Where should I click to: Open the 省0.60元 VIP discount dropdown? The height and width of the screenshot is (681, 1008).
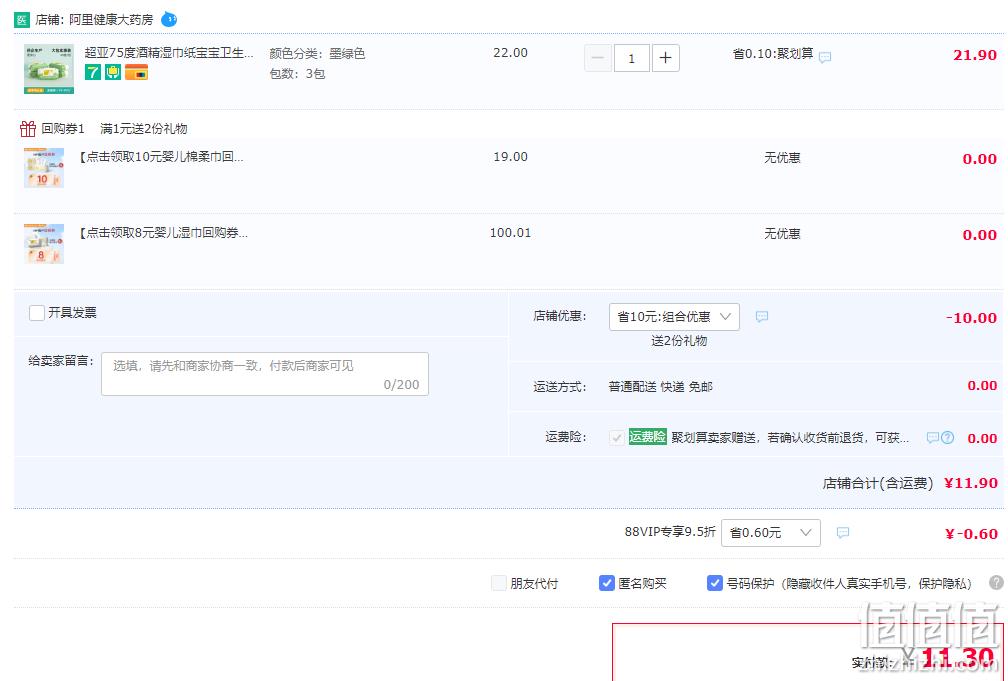[x=771, y=532]
